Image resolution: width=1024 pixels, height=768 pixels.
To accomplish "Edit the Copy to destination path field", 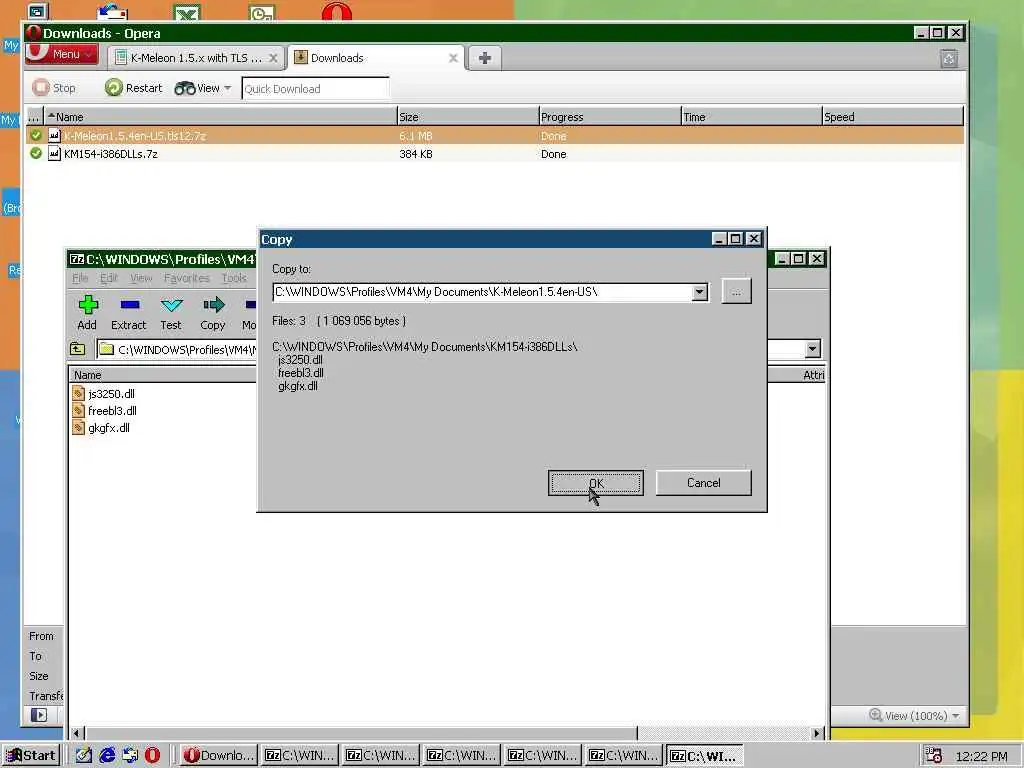I will click(482, 292).
